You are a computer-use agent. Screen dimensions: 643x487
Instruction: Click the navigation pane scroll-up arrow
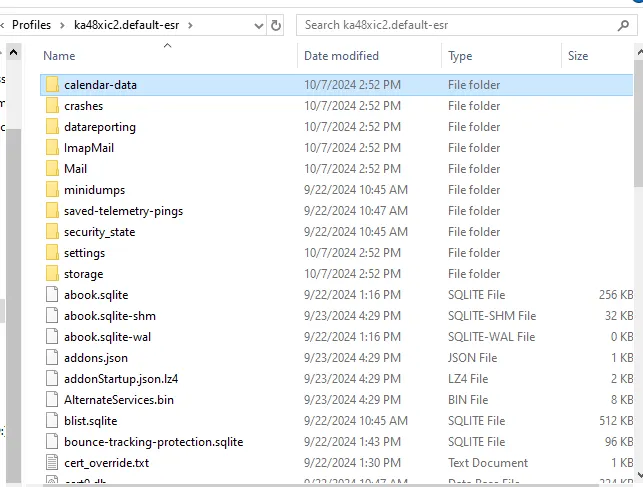pyautogui.click(x=14, y=52)
